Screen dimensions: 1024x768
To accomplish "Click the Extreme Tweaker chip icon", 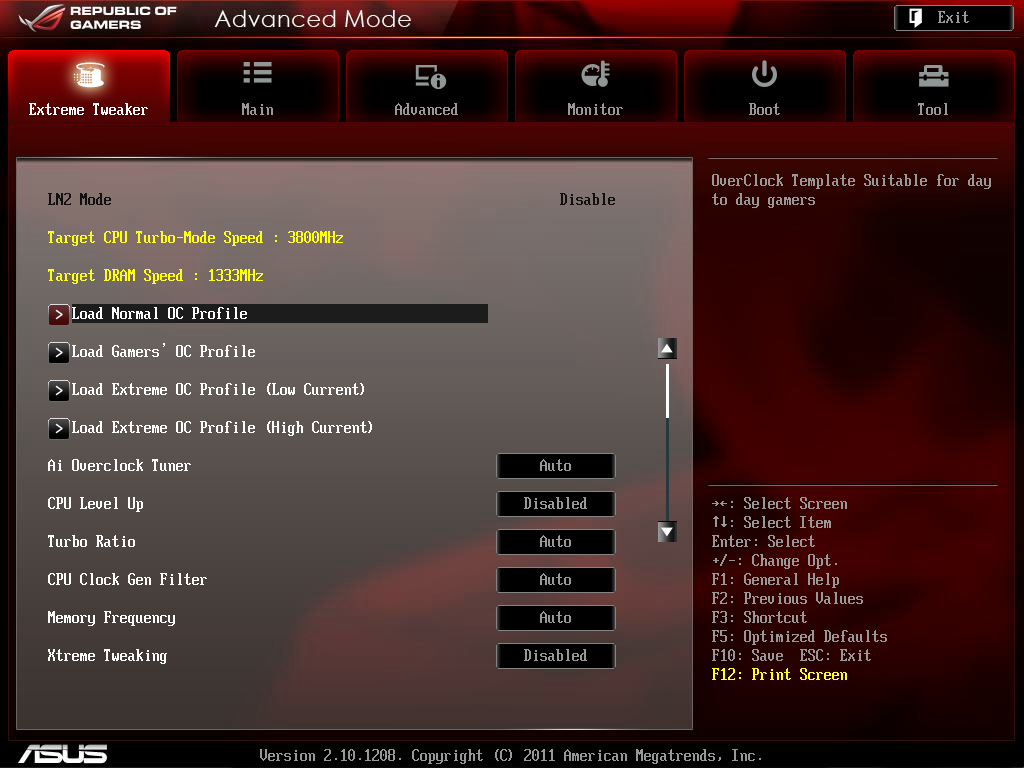I will tap(89, 75).
